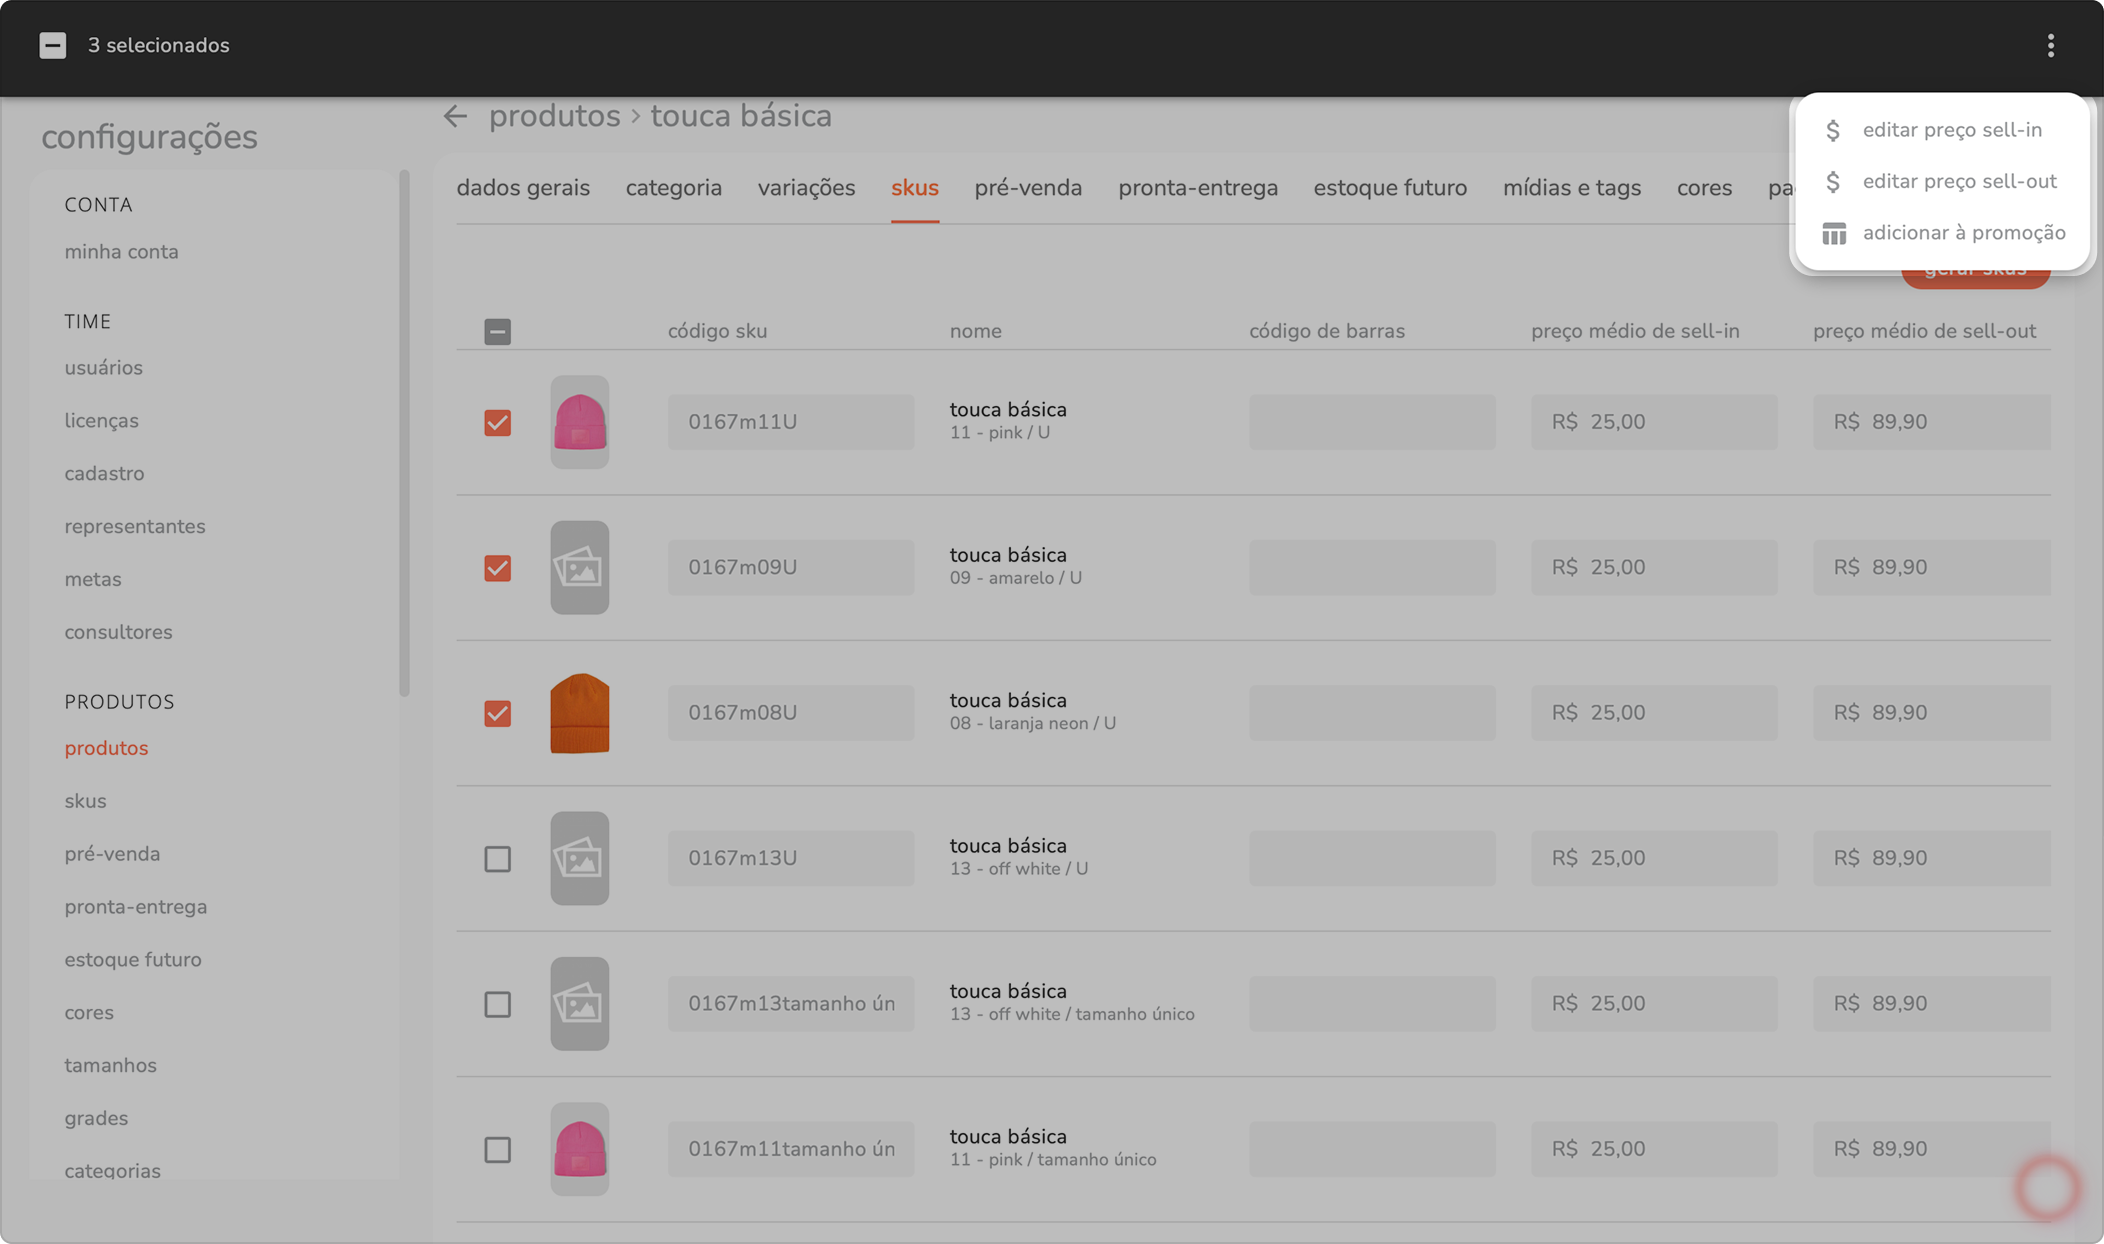Click the floating red circle button

2047,1187
